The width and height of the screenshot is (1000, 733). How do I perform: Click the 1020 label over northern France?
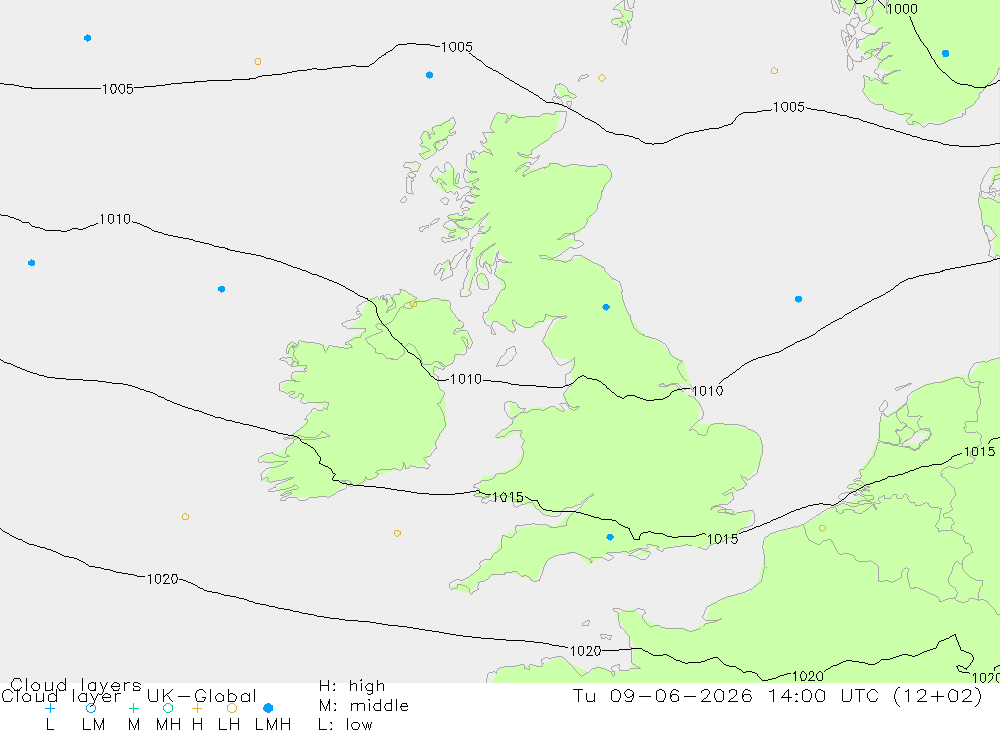(807, 676)
